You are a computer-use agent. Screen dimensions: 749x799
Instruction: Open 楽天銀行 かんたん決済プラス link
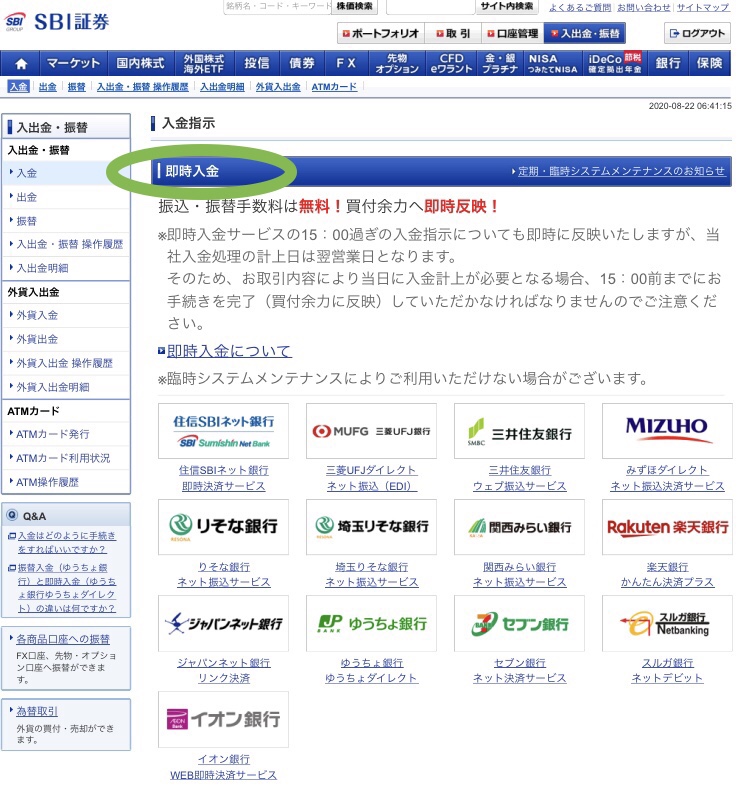[x=667, y=574]
